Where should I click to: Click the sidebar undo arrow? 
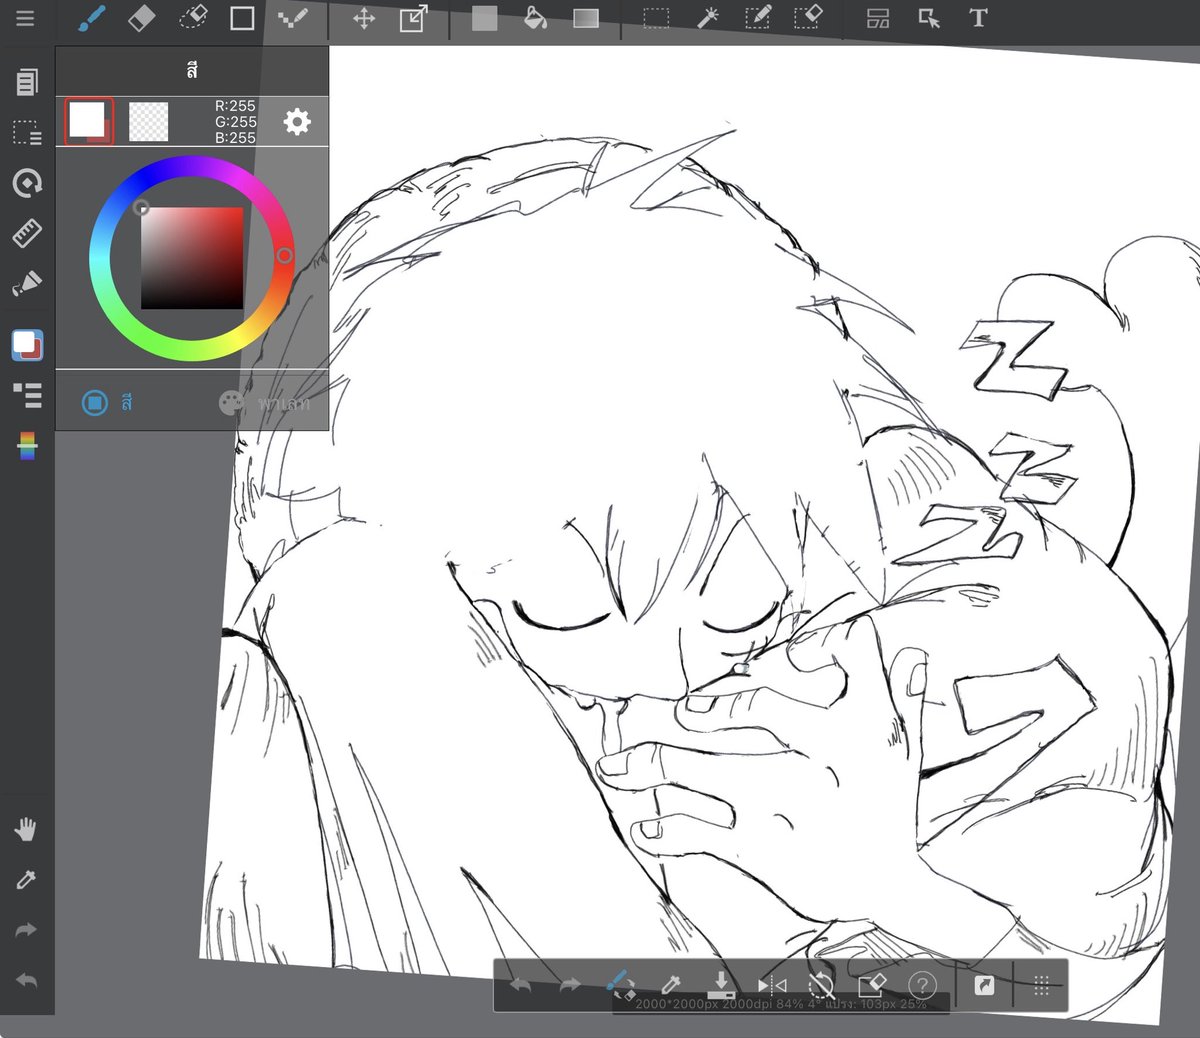pyautogui.click(x=26, y=981)
